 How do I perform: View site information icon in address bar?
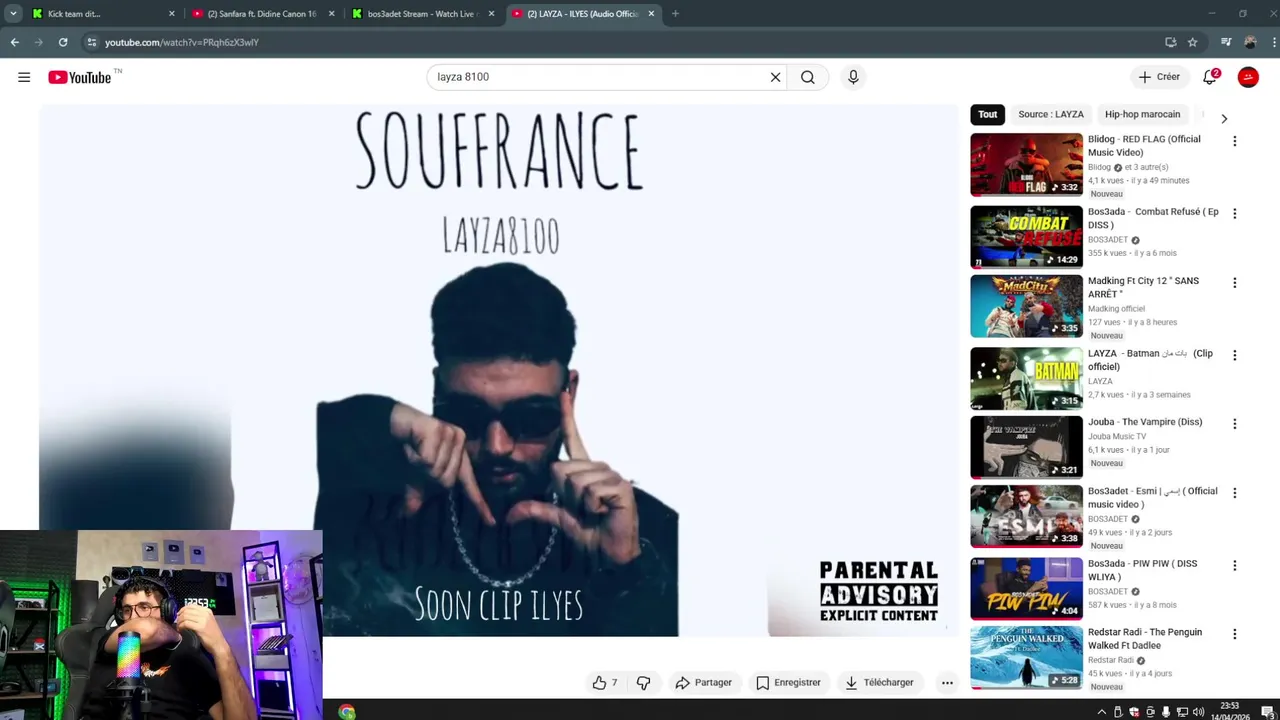pos(92,42)
